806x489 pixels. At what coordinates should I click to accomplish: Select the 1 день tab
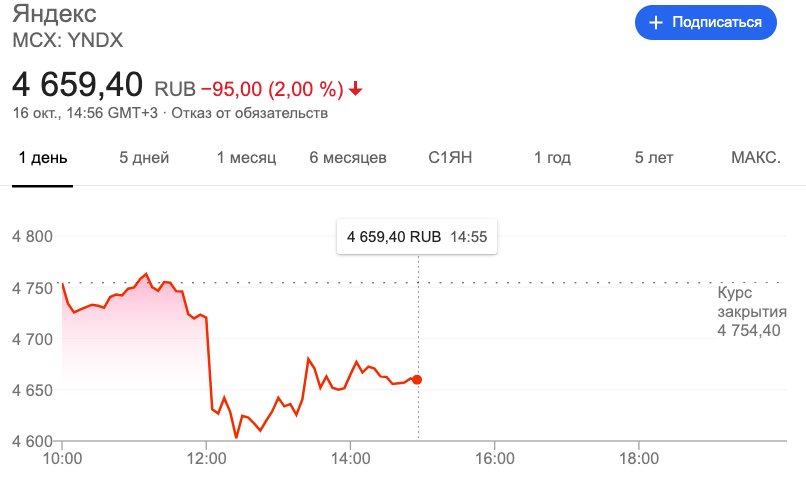pos(43,157)
